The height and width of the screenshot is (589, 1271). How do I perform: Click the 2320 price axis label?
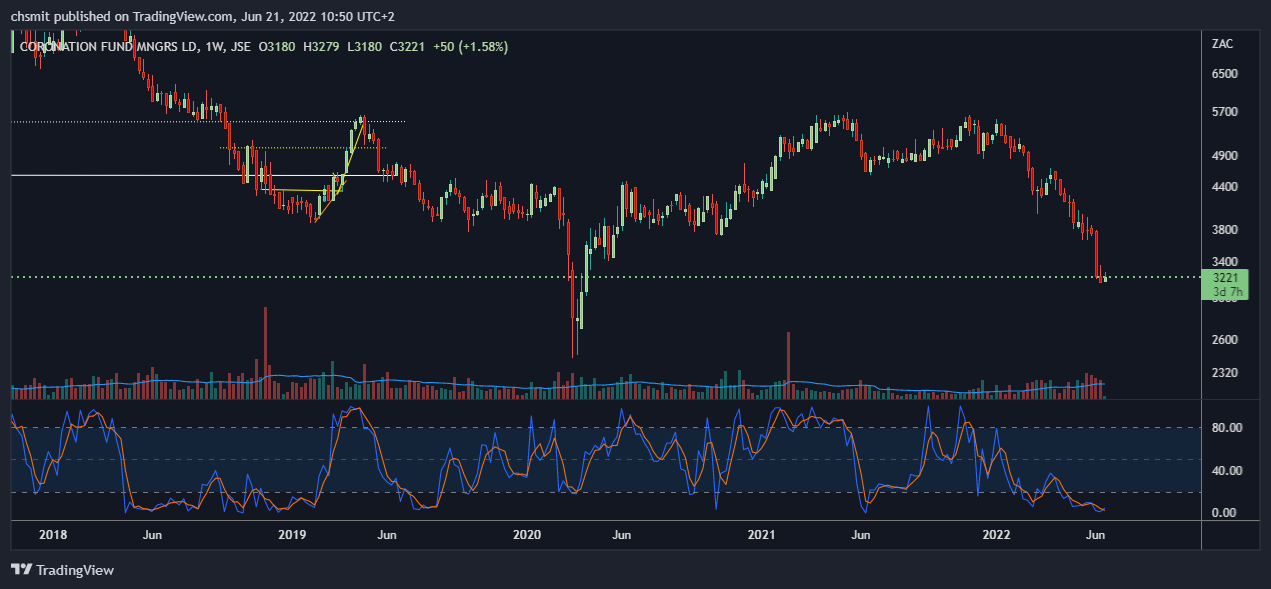pyautogui.click(x=1225, y=373)
